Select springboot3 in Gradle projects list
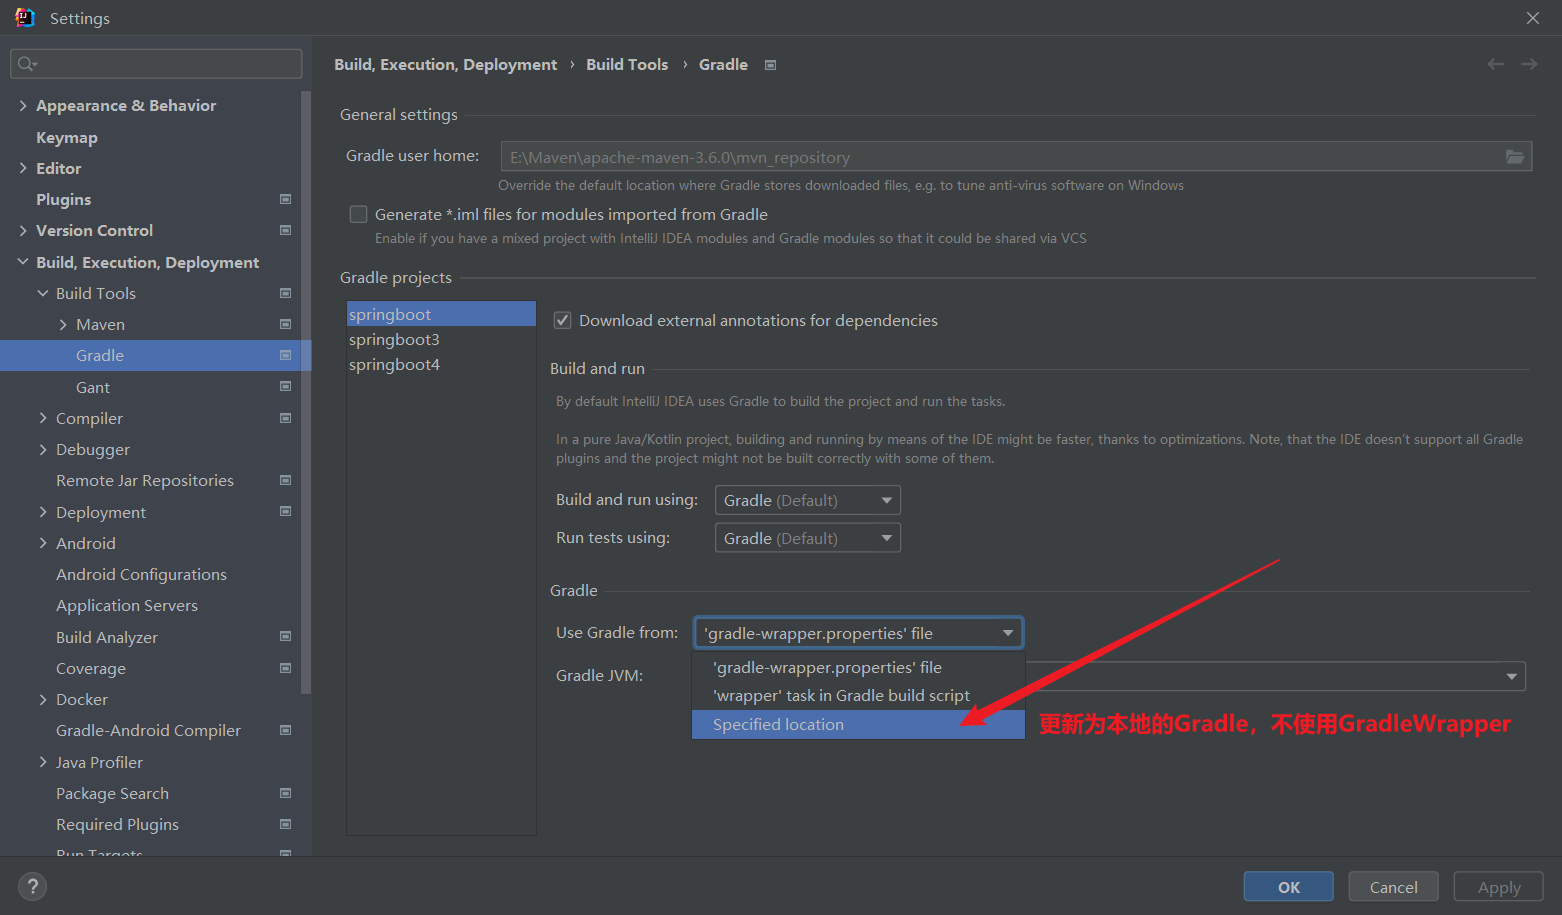Image resolution: width=1562 pixels, height=915 pixels. point(441,339)
